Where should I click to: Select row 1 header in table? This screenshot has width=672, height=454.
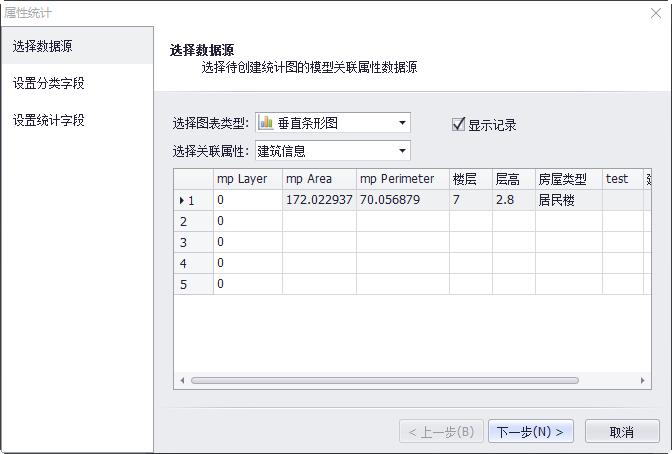[x=193, y=200]
